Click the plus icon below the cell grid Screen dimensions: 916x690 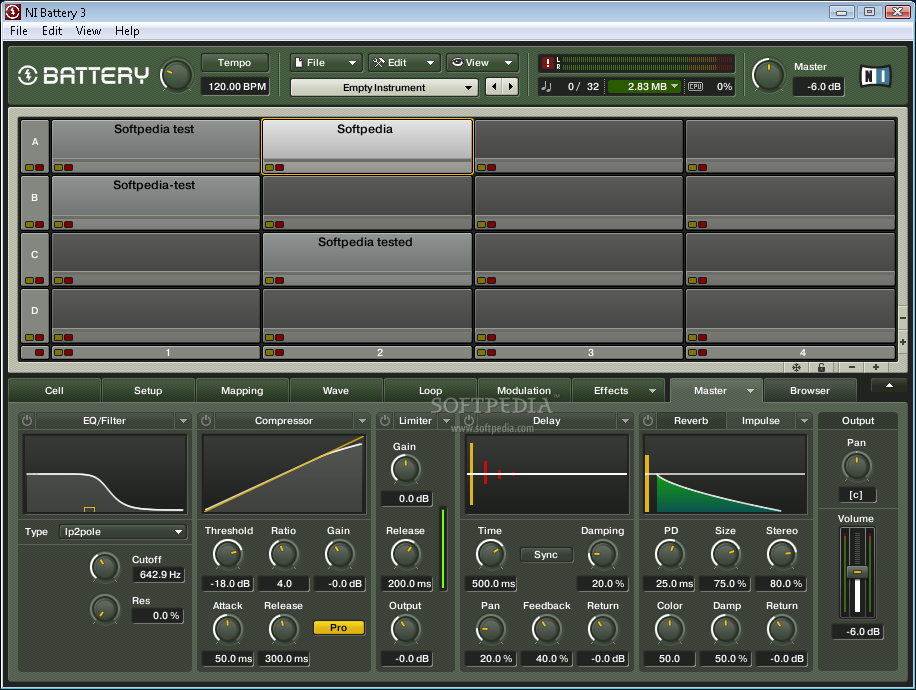(876, 367)
